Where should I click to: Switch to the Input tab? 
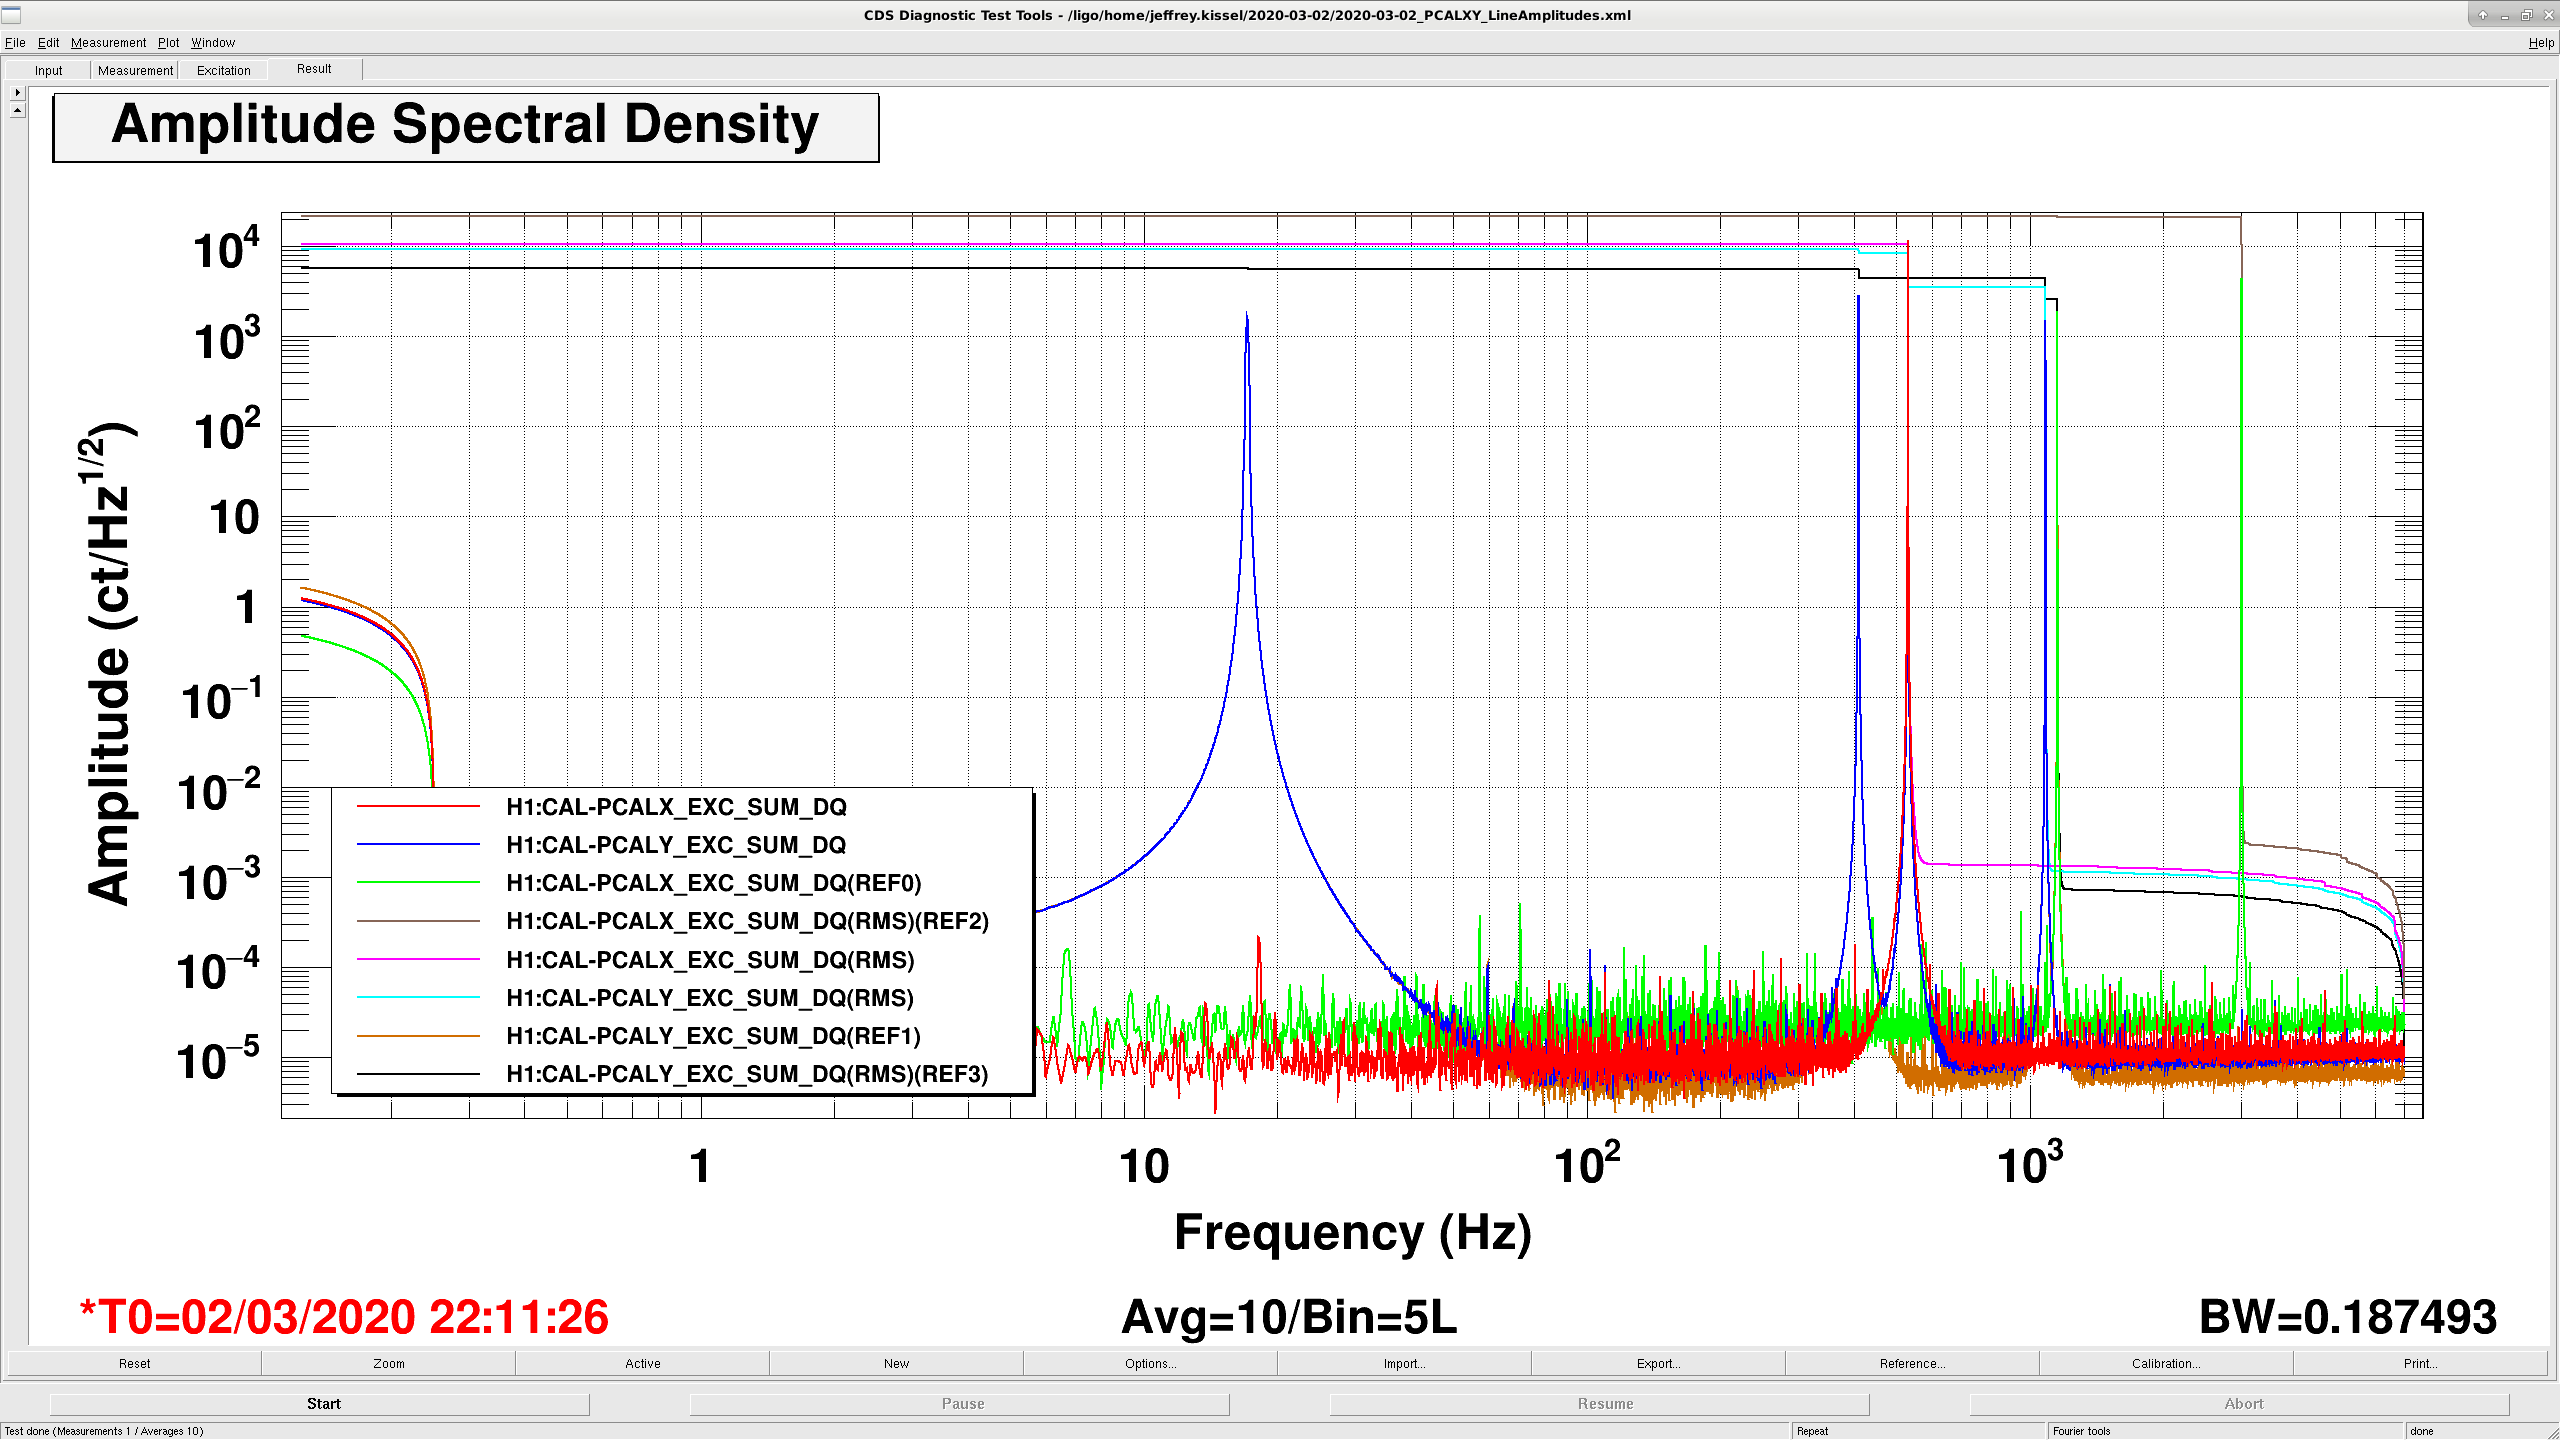pos(48,70)
